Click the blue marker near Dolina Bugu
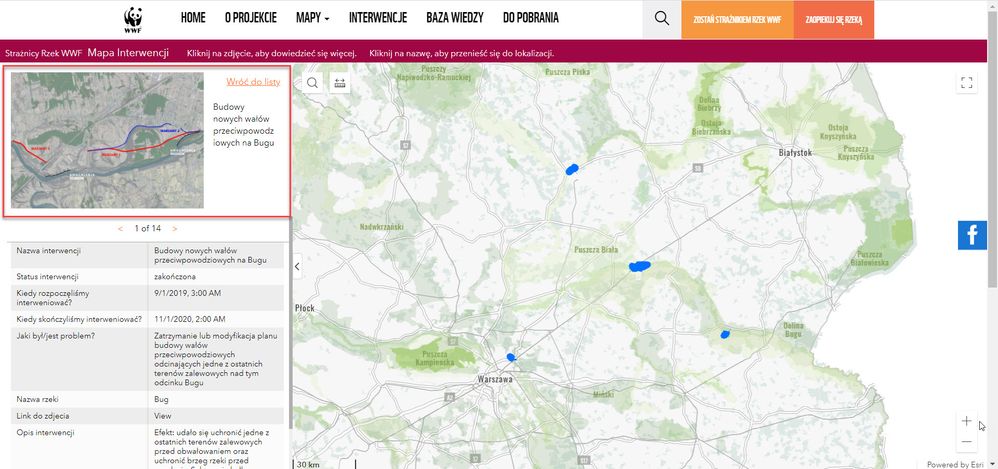 pos(725,334)
